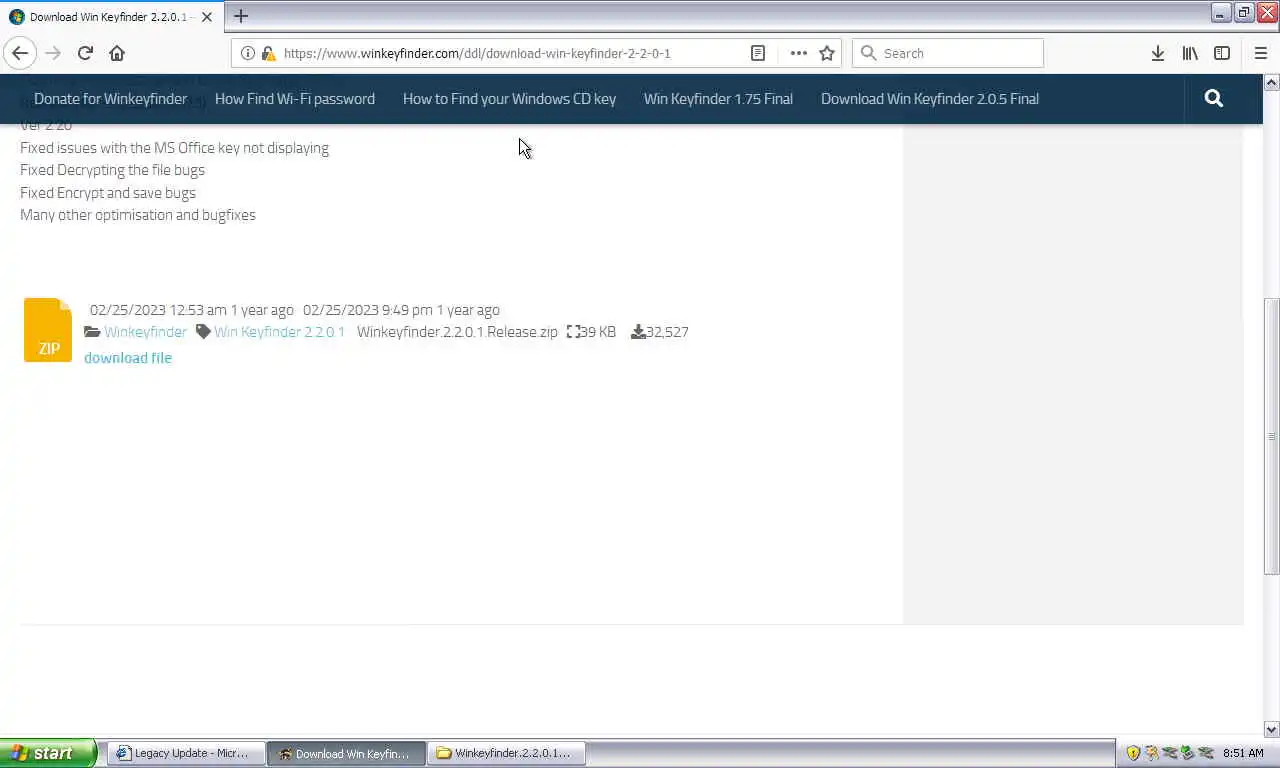Click the 39 KB file size text
This screenshot has width=1280, height=768.
pyautogui.click(x=598, y=332)
